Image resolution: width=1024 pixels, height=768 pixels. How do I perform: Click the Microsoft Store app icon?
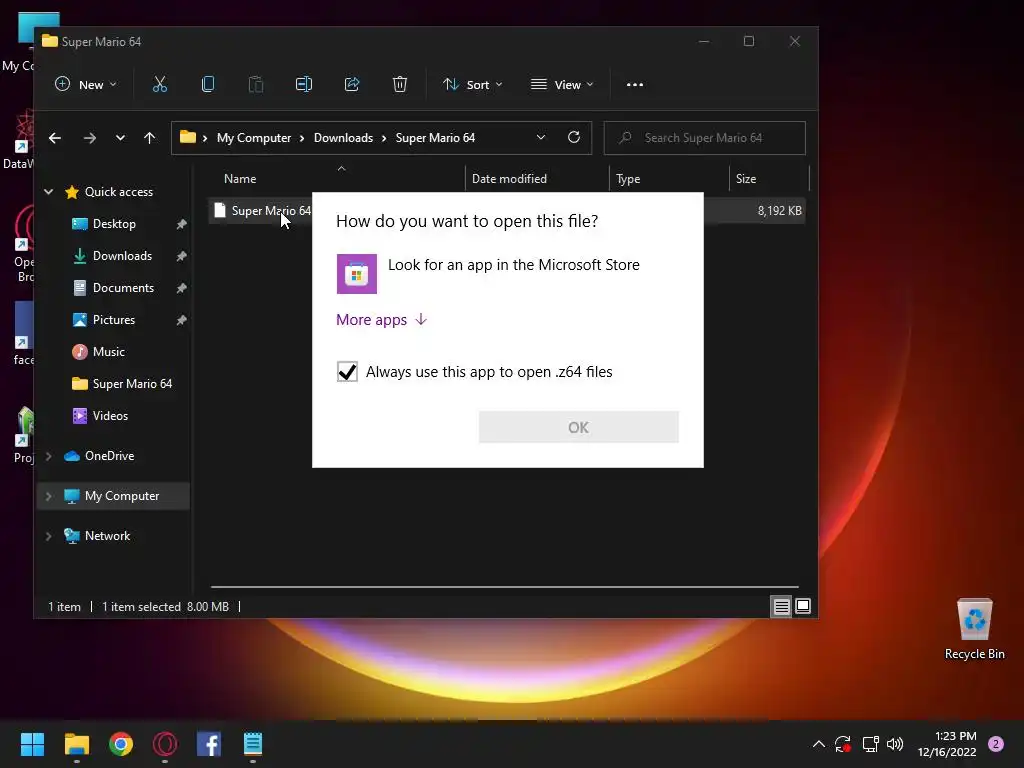pyautogui.click(x=357, y=274)
